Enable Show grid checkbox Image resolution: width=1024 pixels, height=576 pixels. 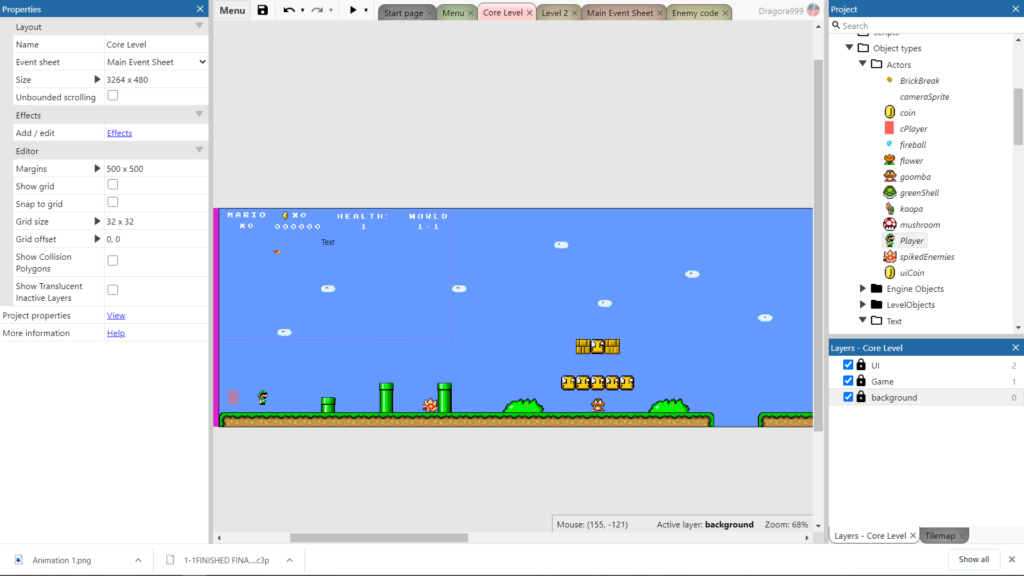pyautogui.click(x=113, y=185)
